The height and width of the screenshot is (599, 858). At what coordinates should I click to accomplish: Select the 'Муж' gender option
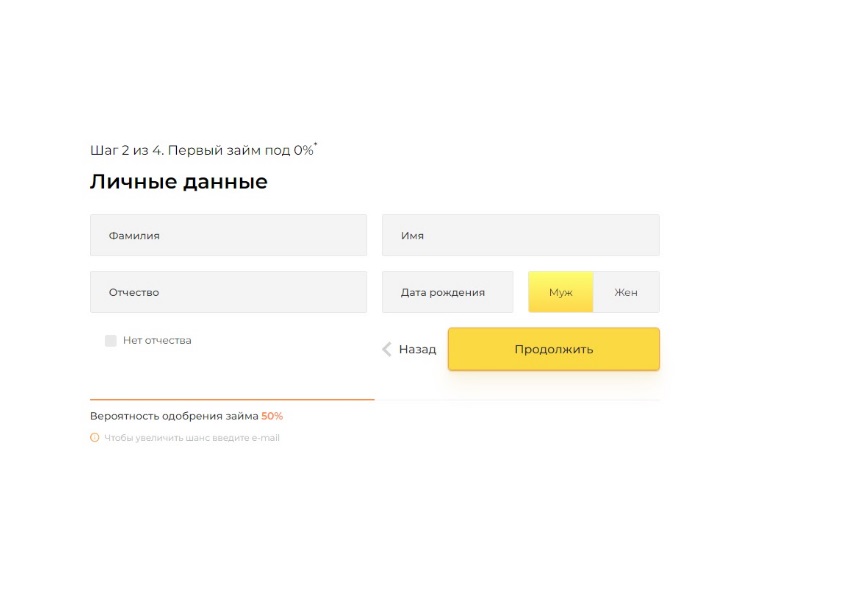[561, 292]
